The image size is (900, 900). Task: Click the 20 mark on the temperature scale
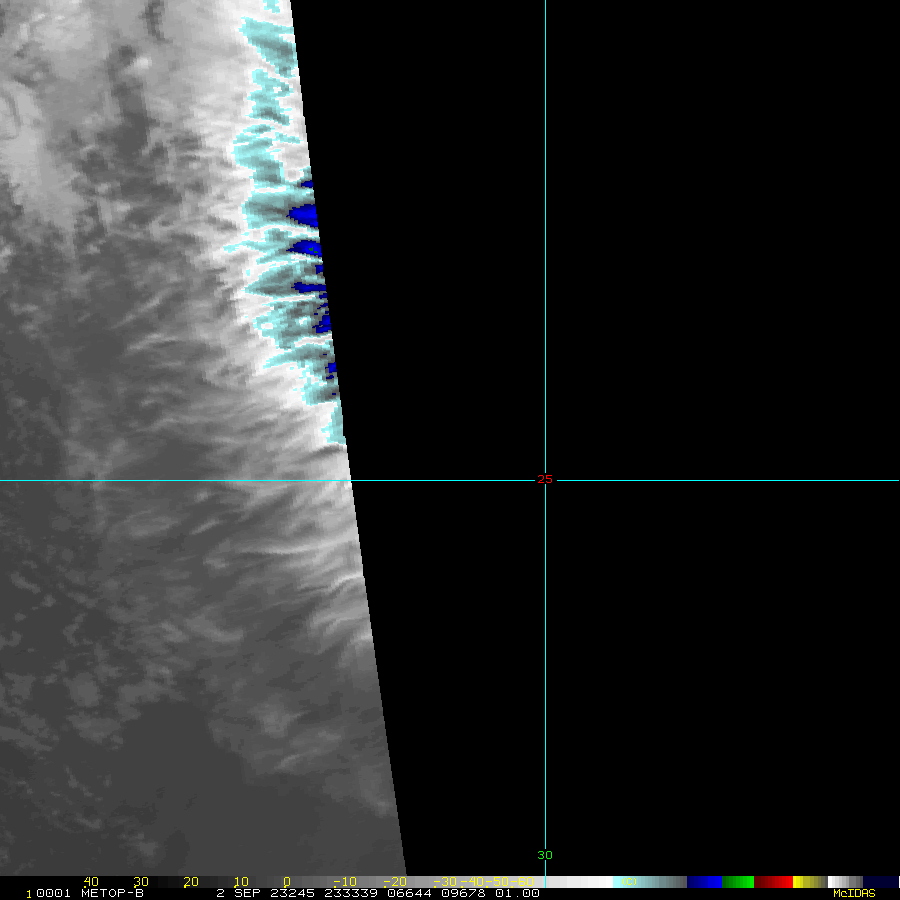[x=190, y=882]
